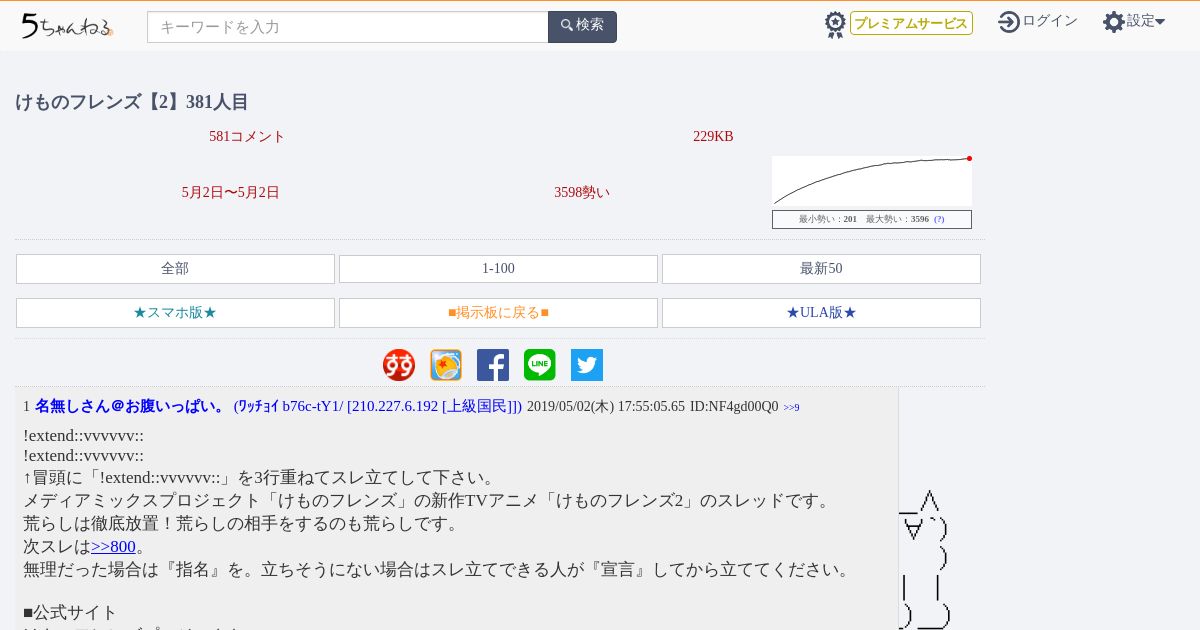The width and height of the screenshot is (1200, 630).
Task: Return to board via ■掲示板に戻る■
Action: point(498,313)
